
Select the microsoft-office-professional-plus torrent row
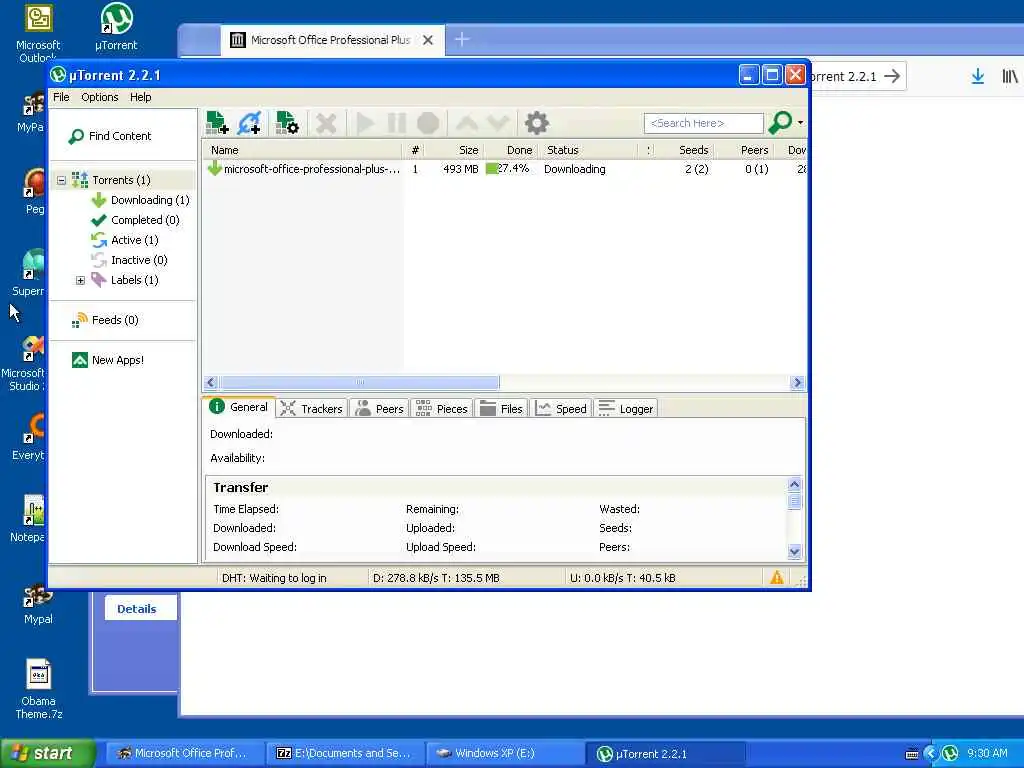[x=504, y=169]
